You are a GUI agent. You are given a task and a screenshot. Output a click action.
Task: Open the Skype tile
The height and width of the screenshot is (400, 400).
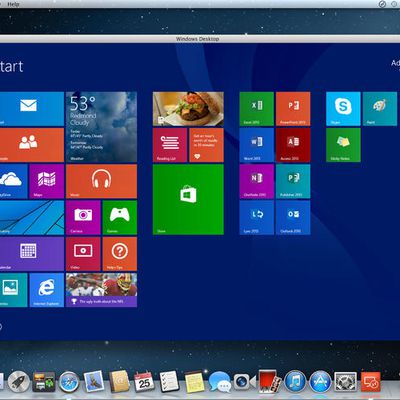point(343,109)
